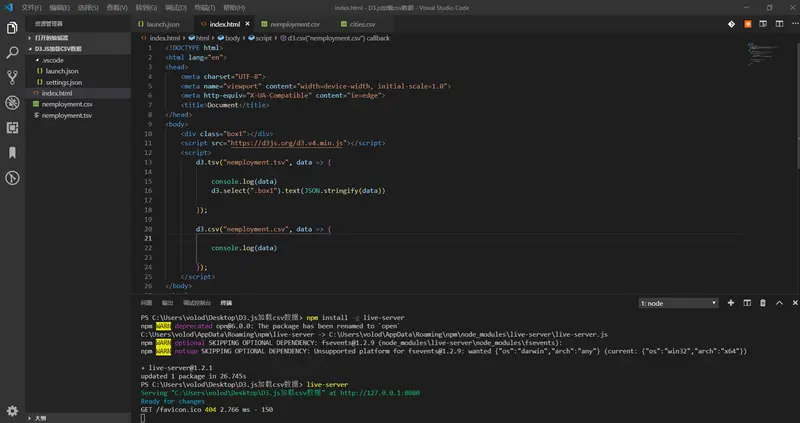Open the Explorer view in activity bar
The height and width of the screenshot is (423, 800).
[x=12, y=28]
